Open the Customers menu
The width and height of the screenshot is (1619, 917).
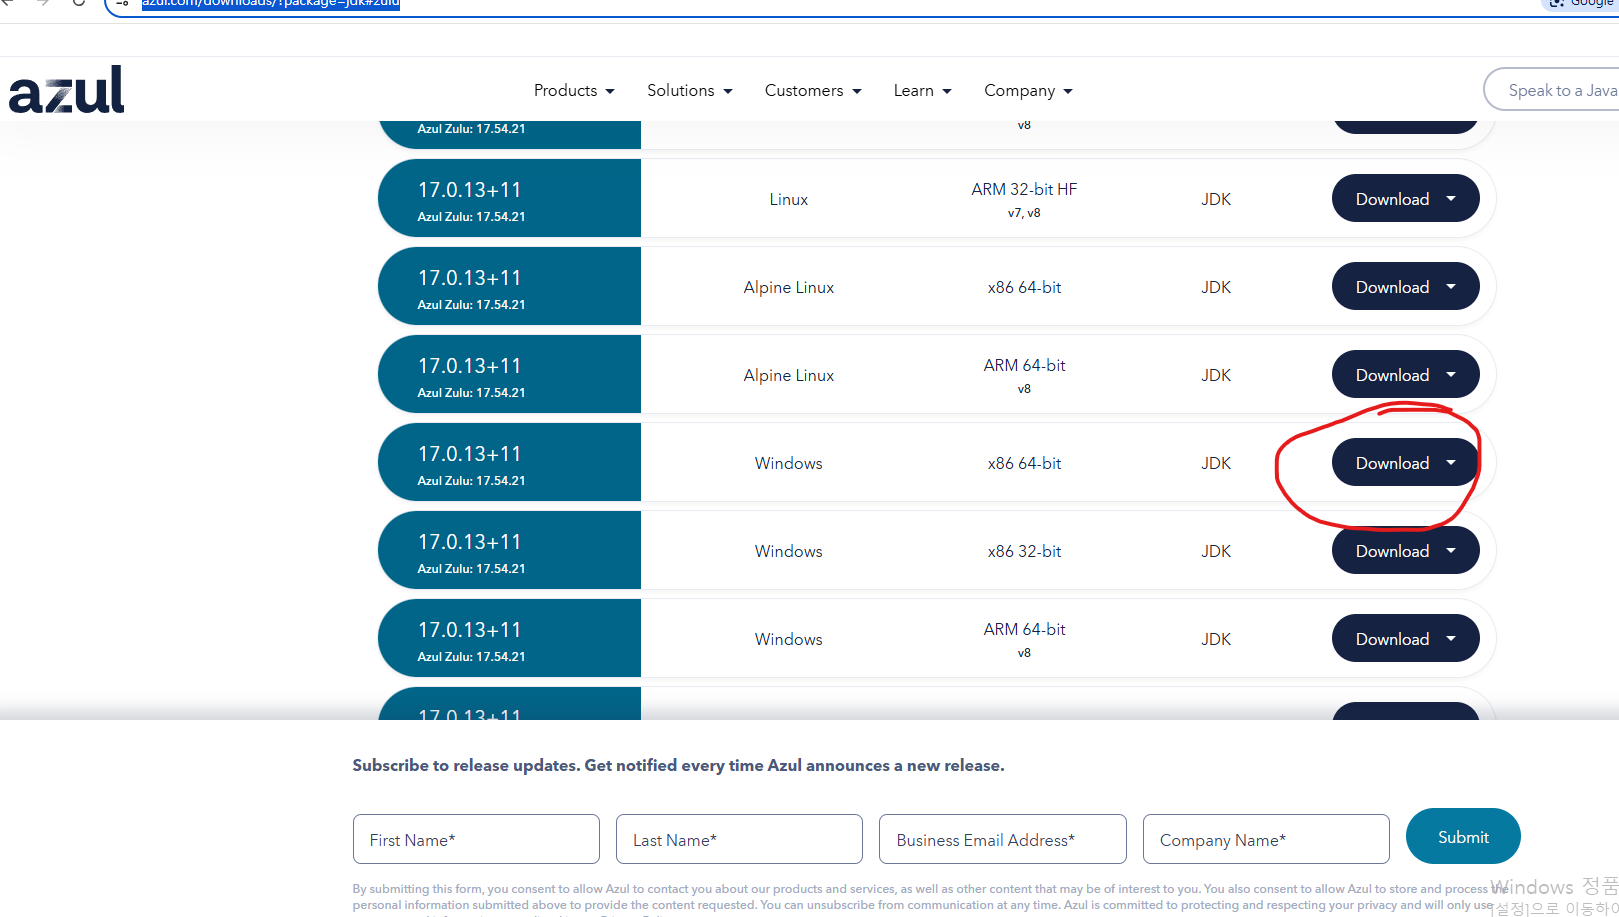(813, 90)
